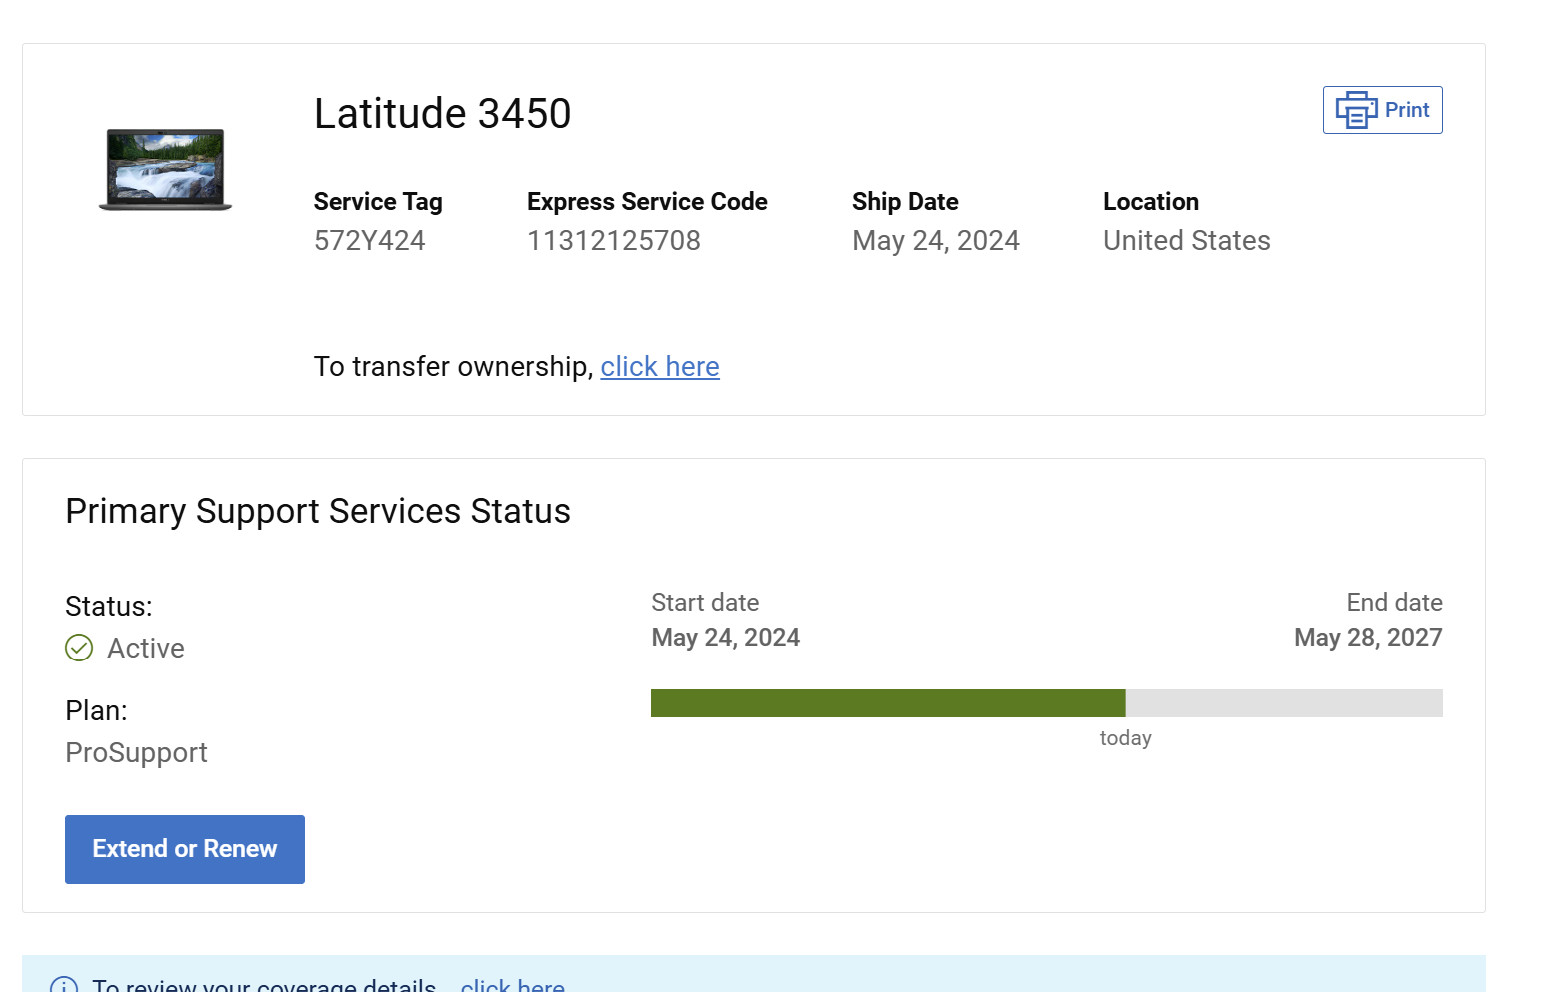Click the Latitude 3450 product title
Screen dimensions: 1552x992
click(x=443, y=114)
